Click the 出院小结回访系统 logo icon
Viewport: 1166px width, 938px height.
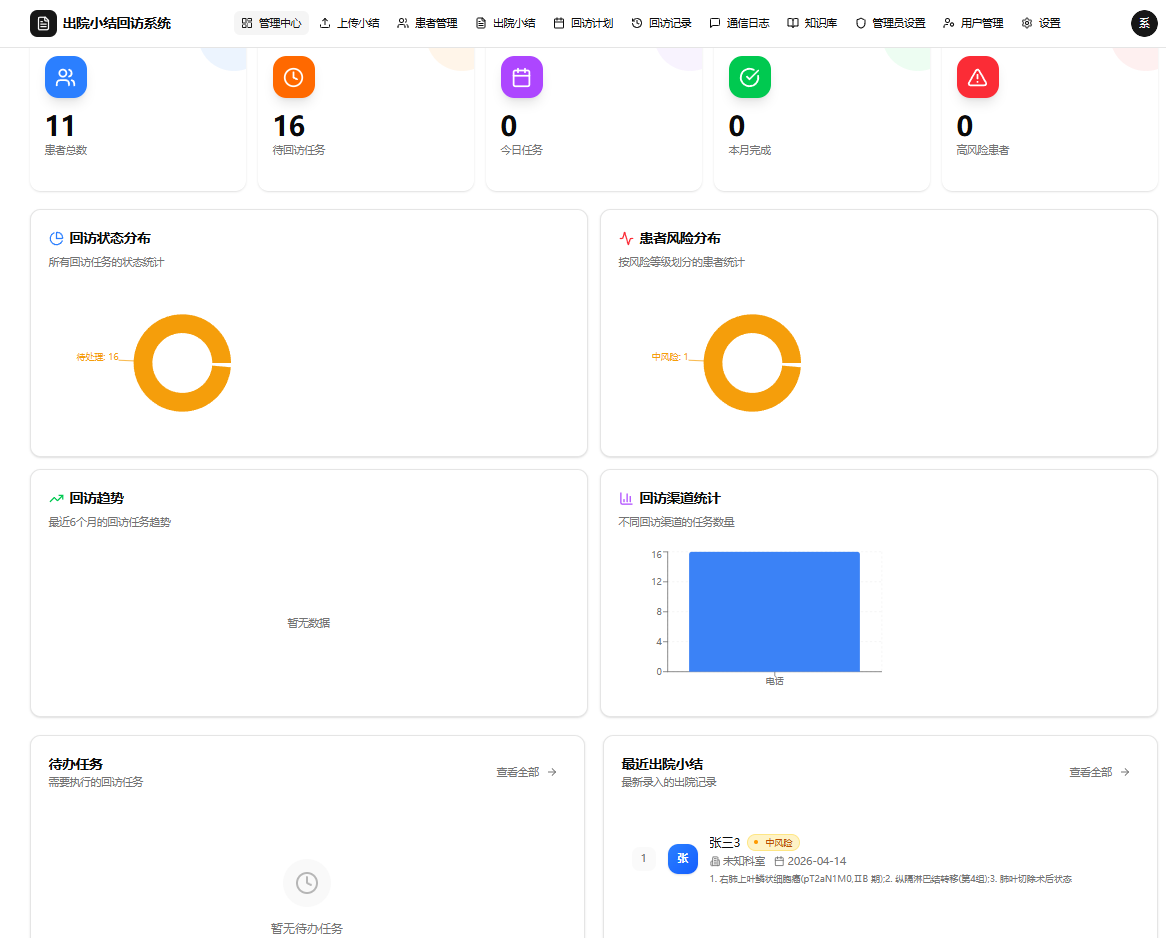pyautogui.click(x=43, y=24)
